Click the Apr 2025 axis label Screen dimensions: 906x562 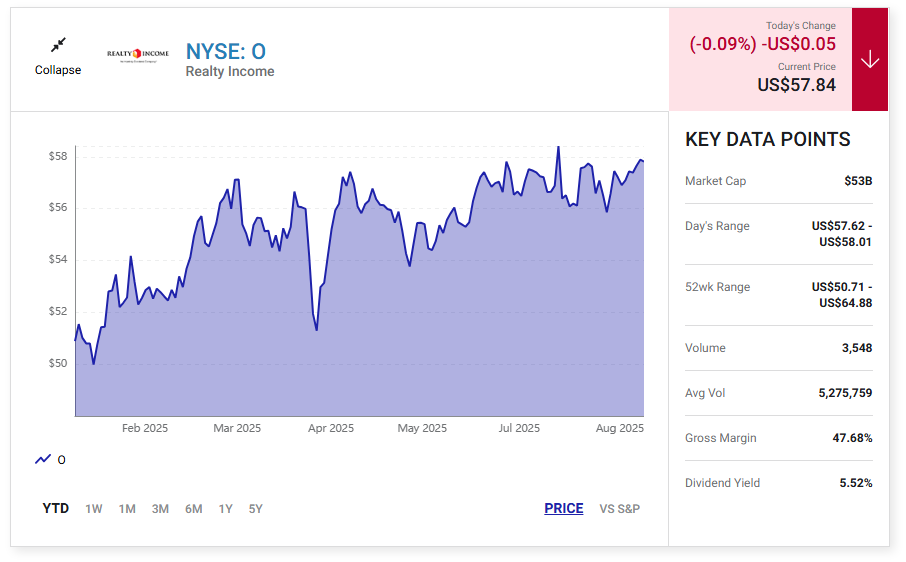point(331,429)
